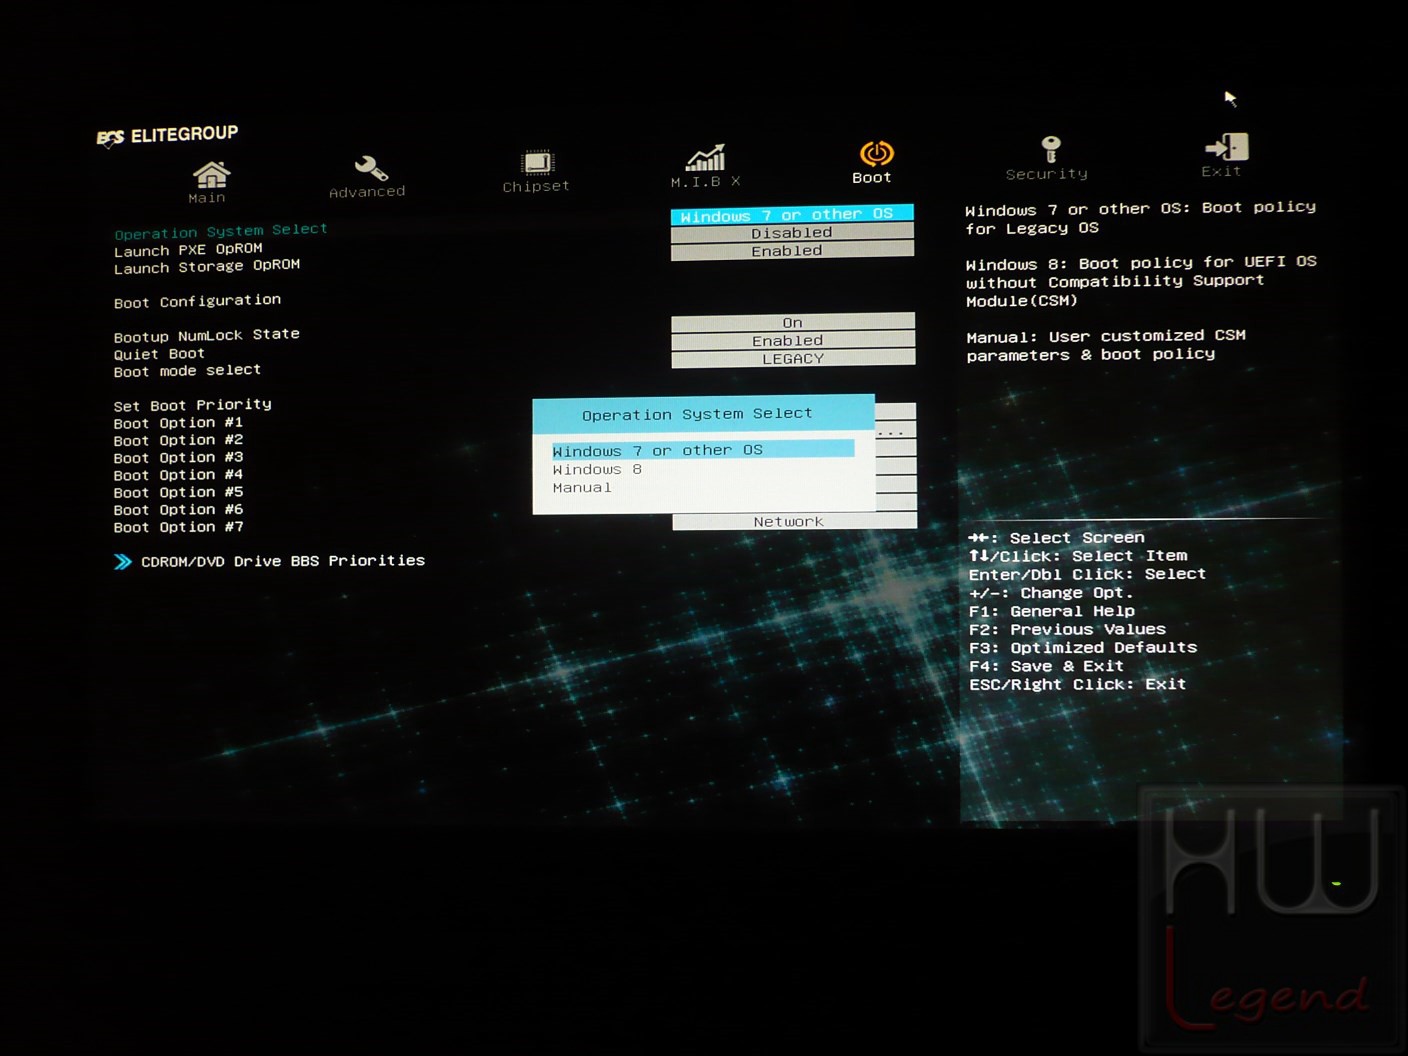Switch to the Security tab label
Screen dimensions: 1408x1056
click(x=1047, y=174)
